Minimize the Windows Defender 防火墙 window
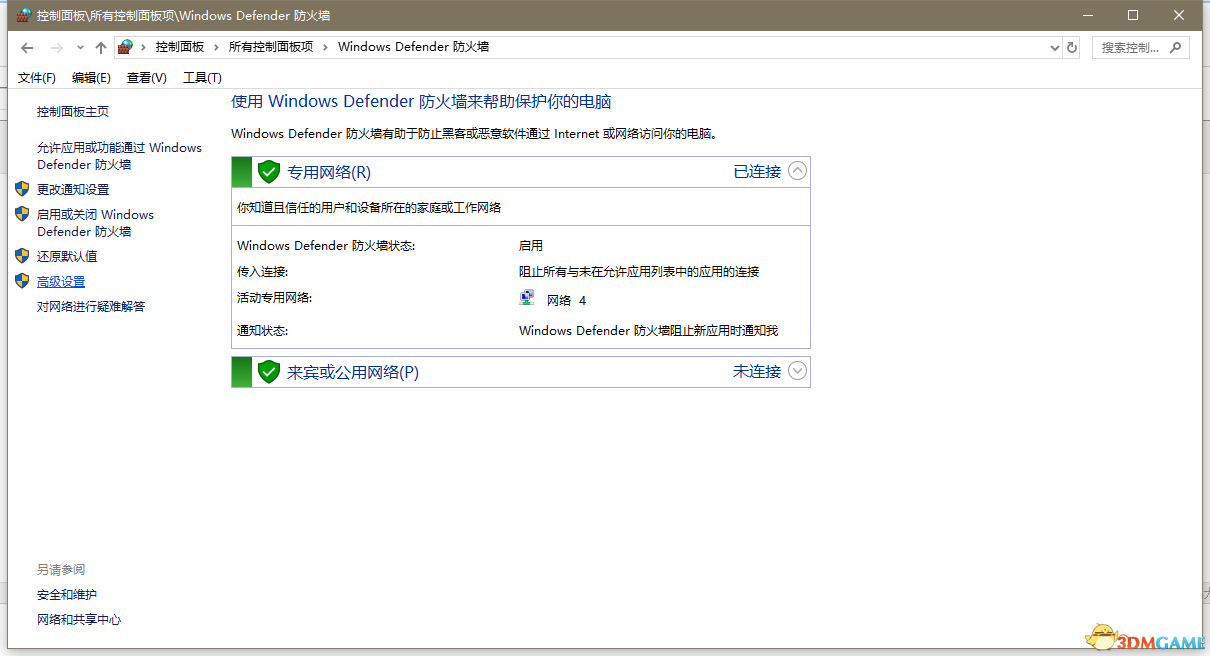 [x=1087, y=15]
